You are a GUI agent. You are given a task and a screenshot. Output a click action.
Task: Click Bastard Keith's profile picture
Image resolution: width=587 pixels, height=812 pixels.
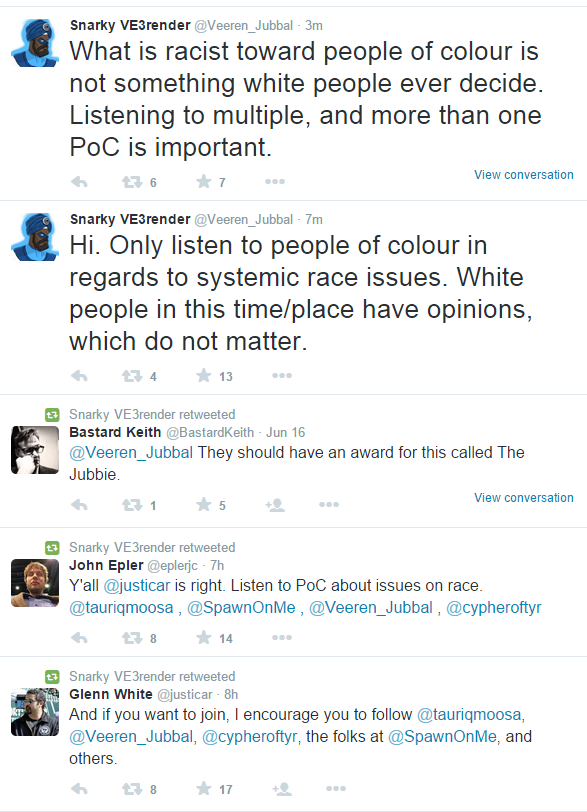tap(35, 450)
